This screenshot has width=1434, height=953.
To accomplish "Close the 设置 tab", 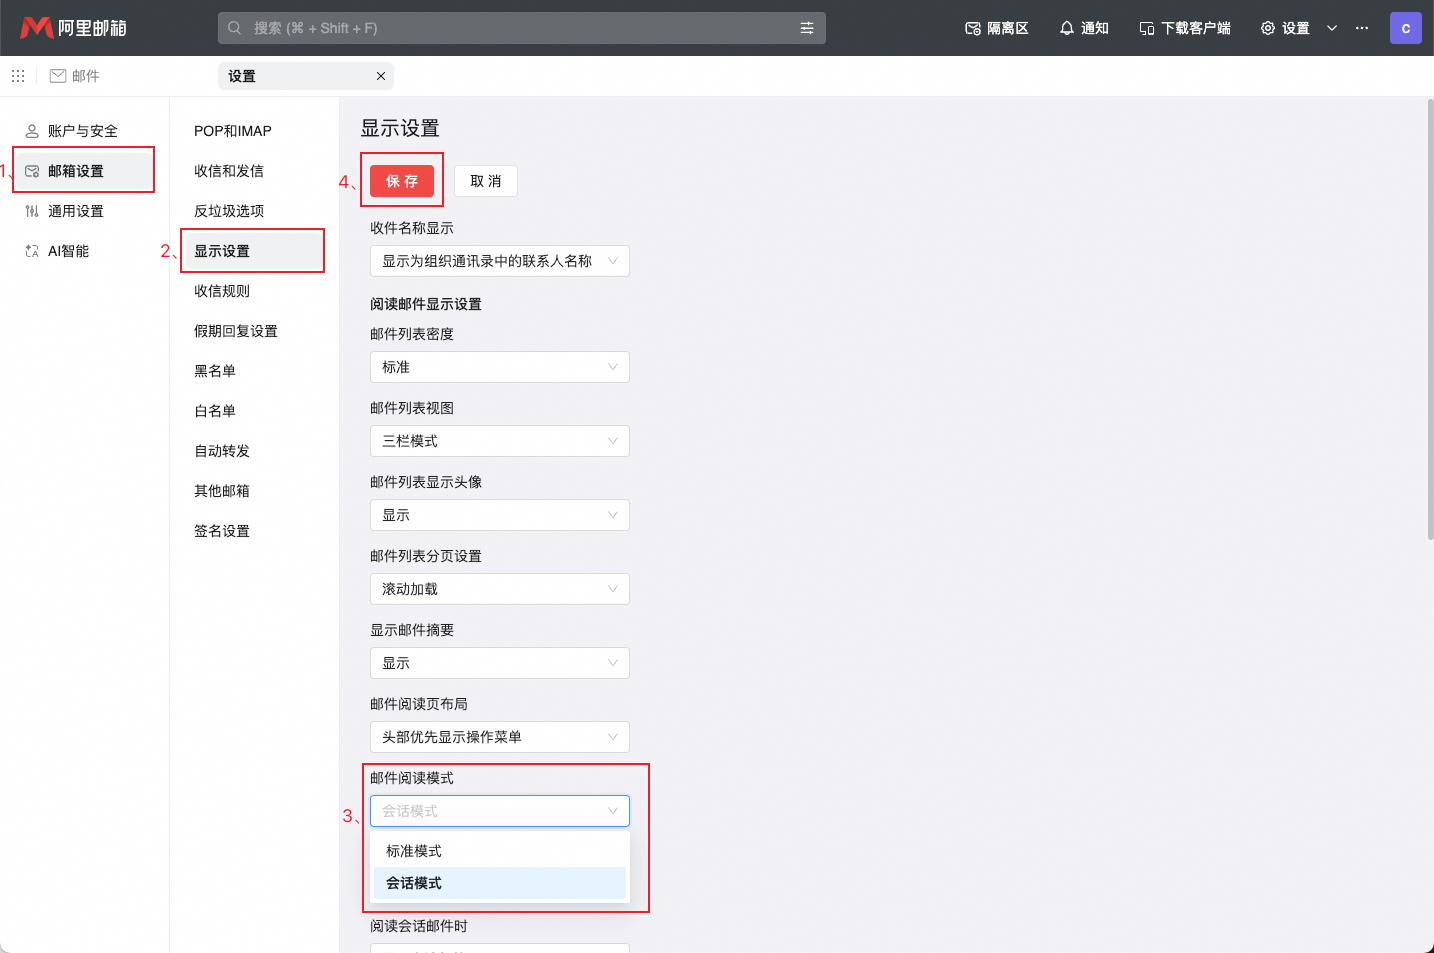I will (380, 76).
